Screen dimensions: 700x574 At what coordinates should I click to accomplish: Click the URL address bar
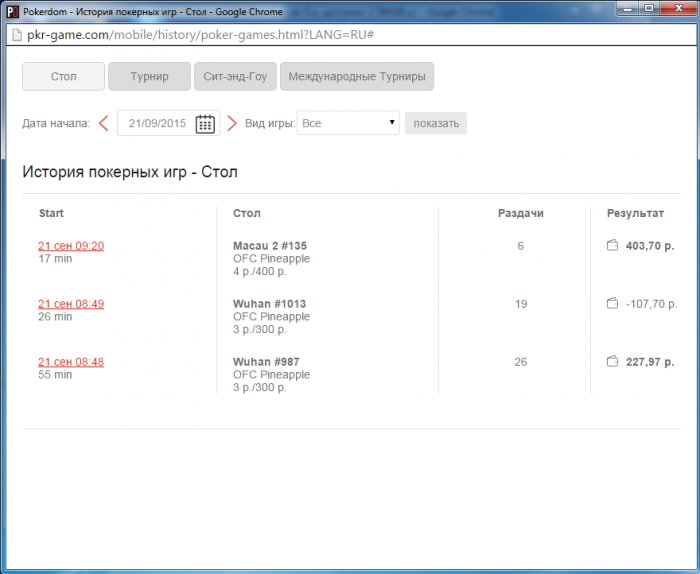[352, 35]
